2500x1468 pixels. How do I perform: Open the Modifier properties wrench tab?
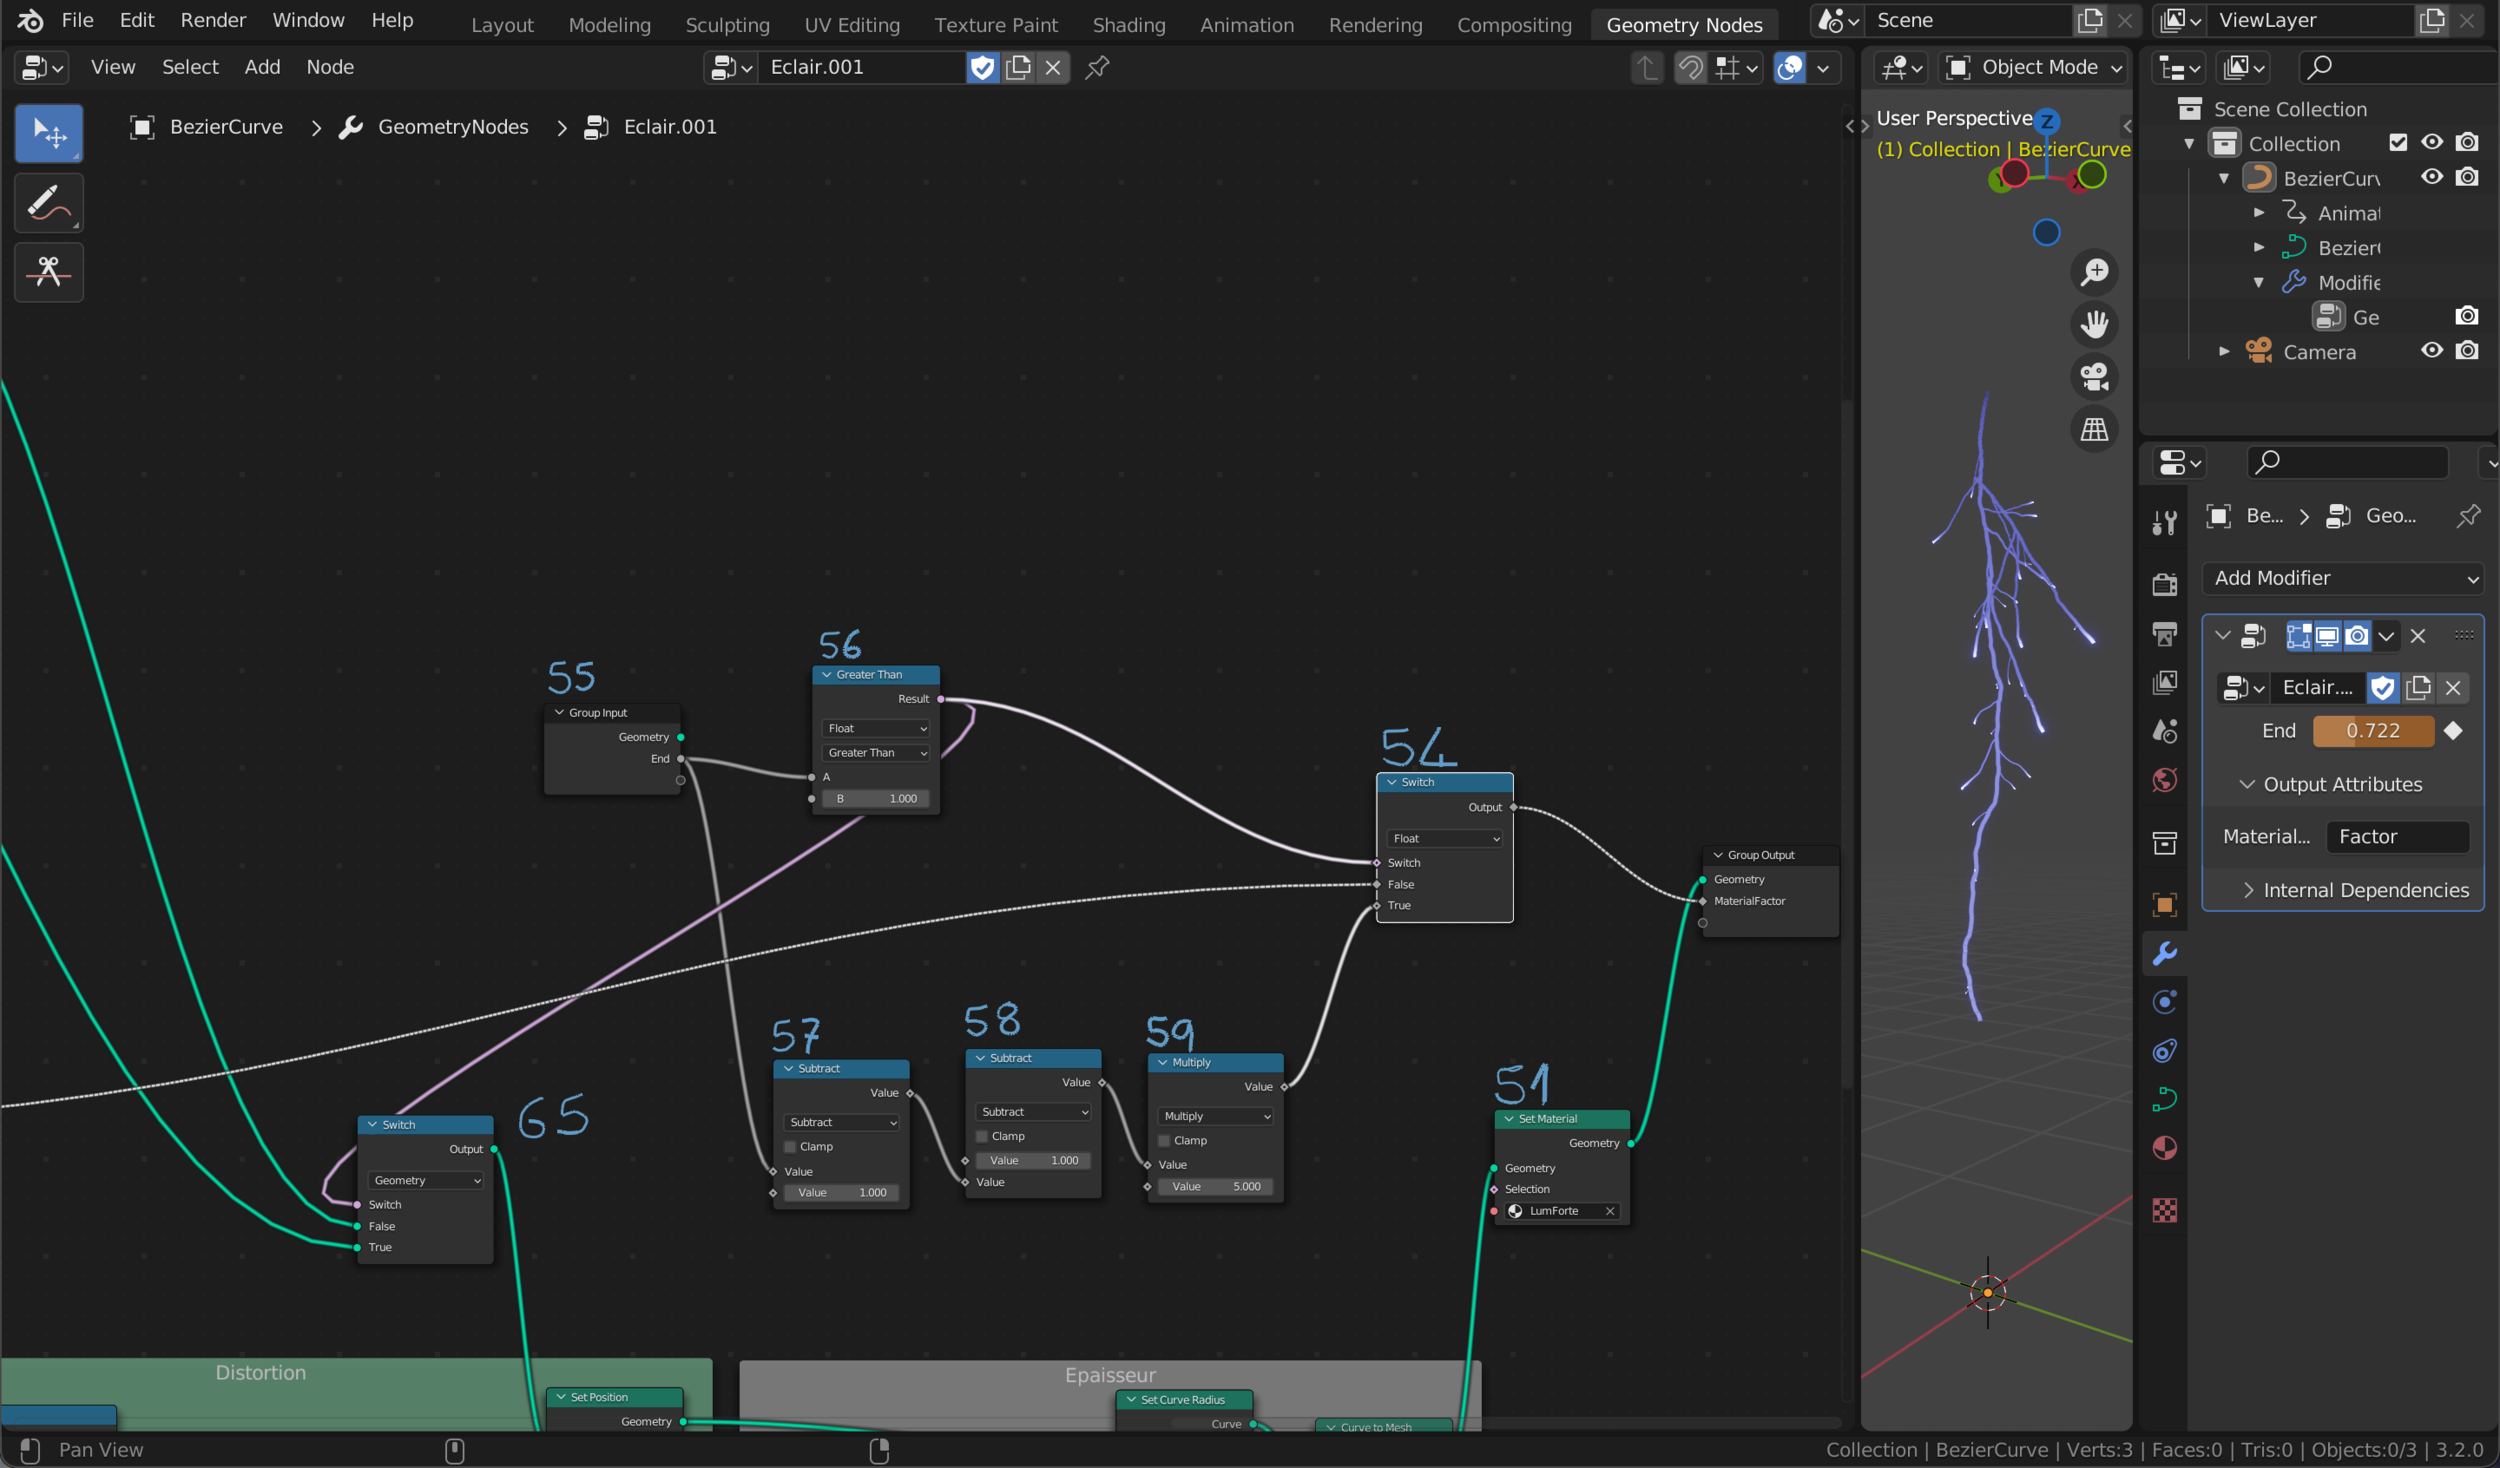pyautogui.click(x=2164, y=953)
